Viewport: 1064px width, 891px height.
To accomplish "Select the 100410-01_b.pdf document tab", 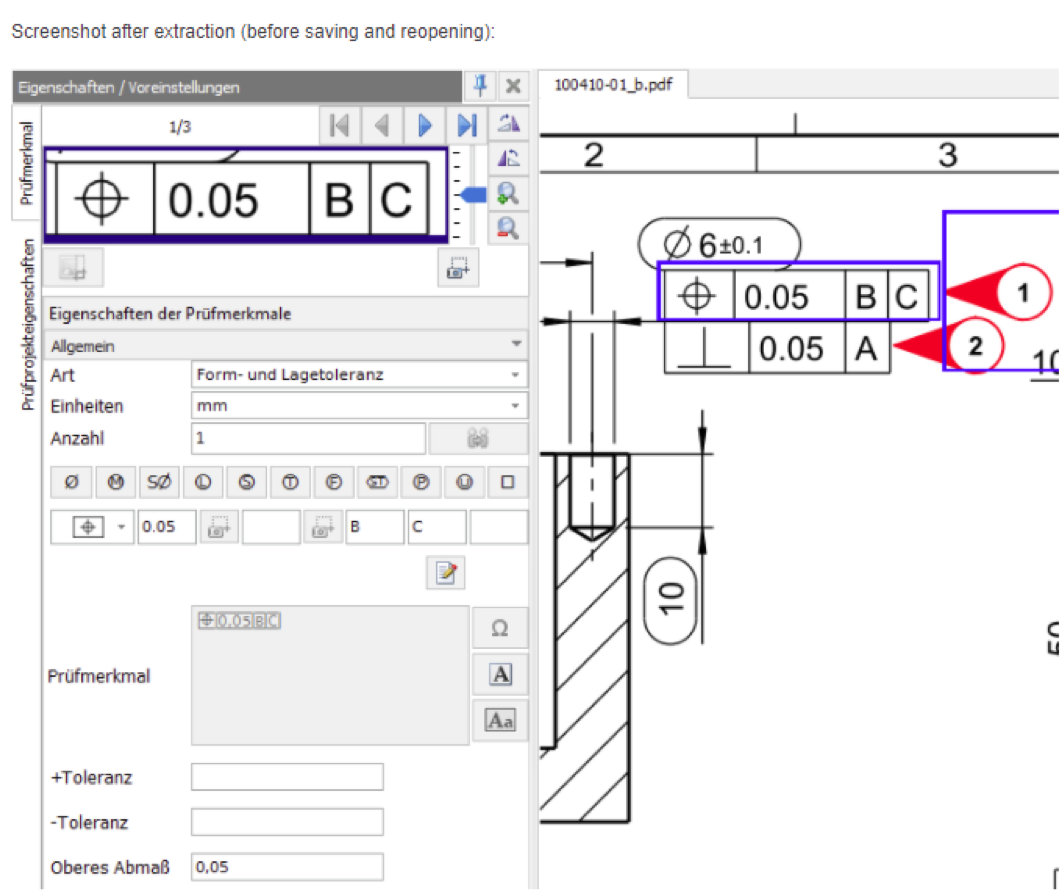I will click(613, 85).
